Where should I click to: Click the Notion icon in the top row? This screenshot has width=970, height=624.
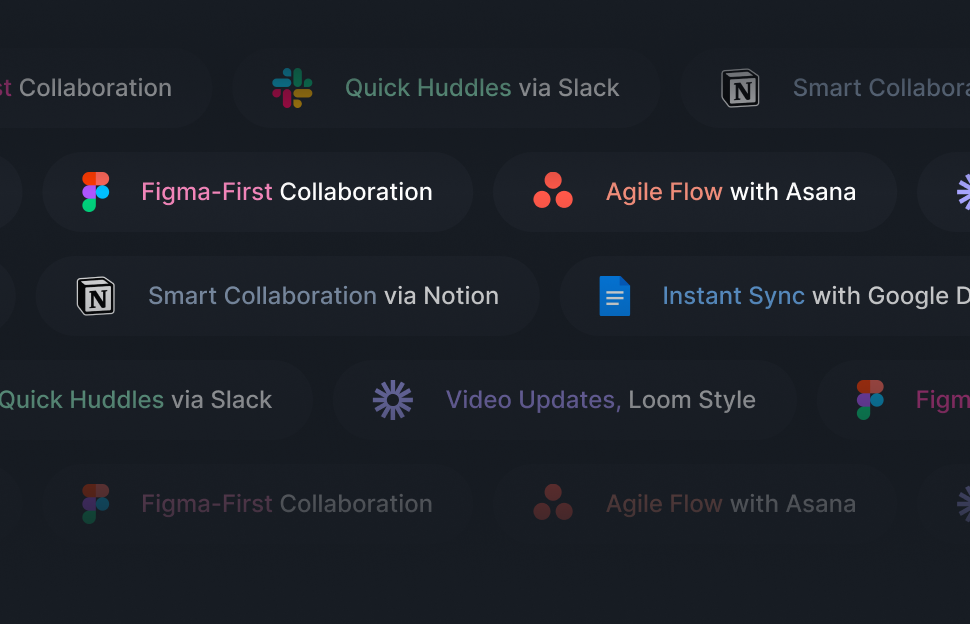[740, 88]
